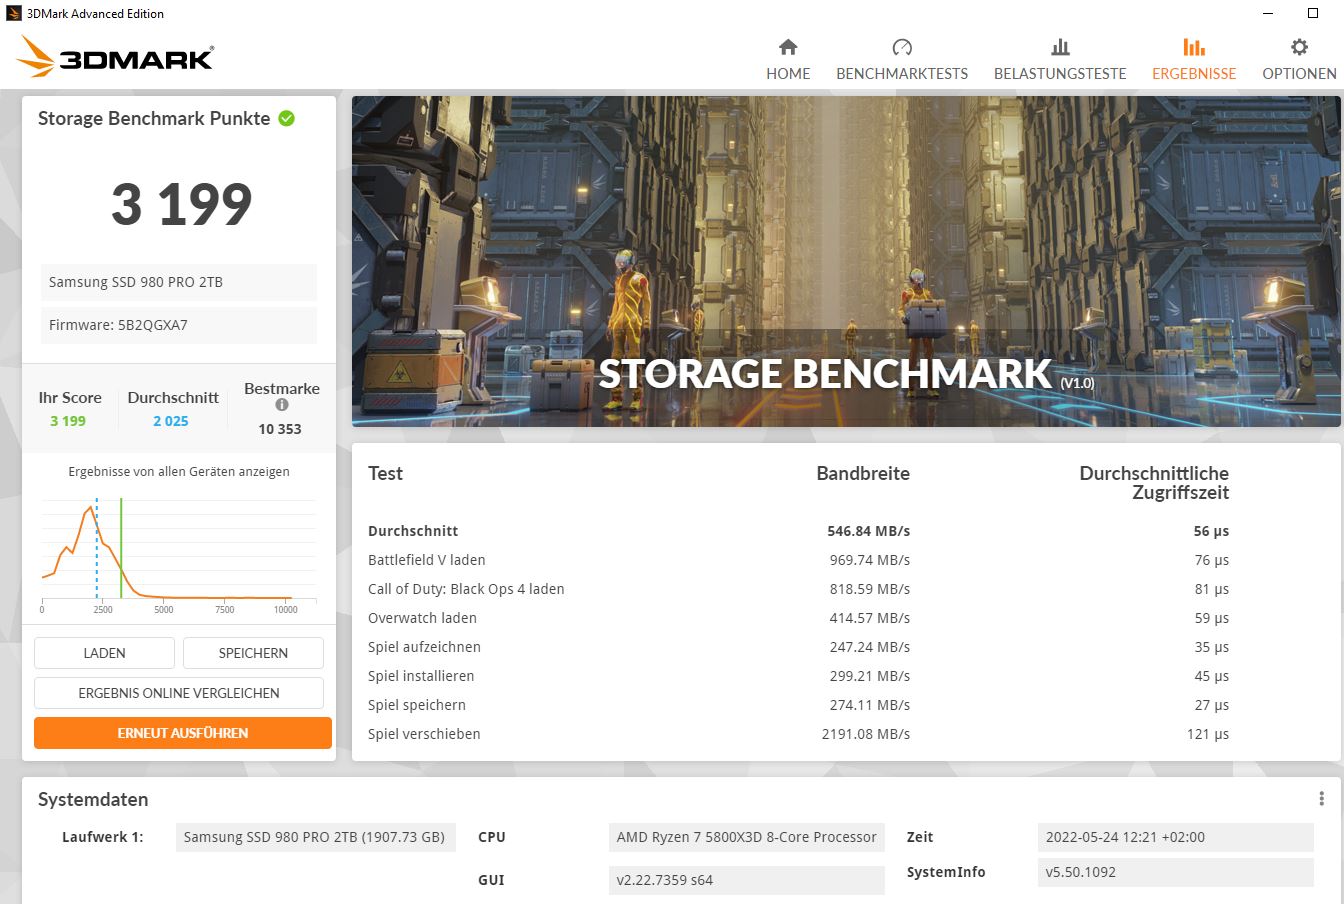The height and width of the screenshot is (904, 1344).
Task: Switch to BENCHMARKTESTS tab
Action: point(902,60)
